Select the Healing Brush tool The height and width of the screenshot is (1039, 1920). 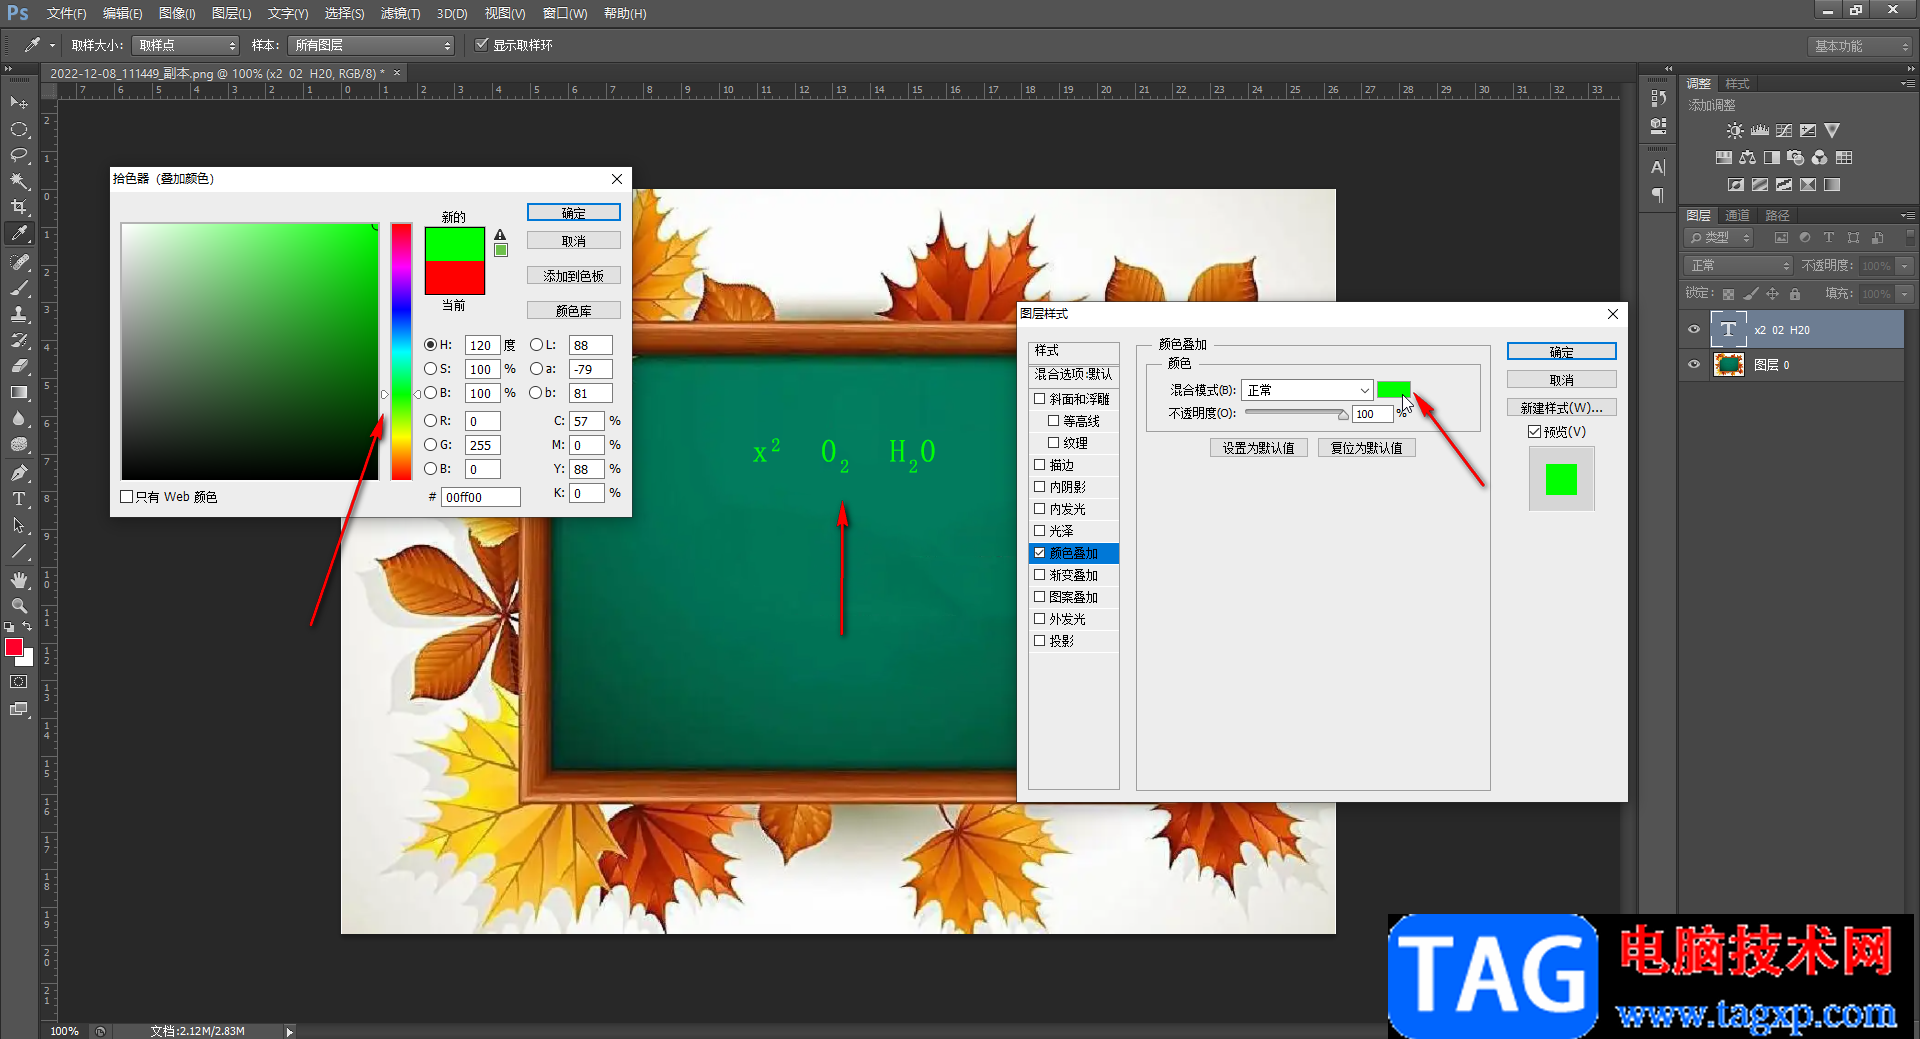[19, 261]
